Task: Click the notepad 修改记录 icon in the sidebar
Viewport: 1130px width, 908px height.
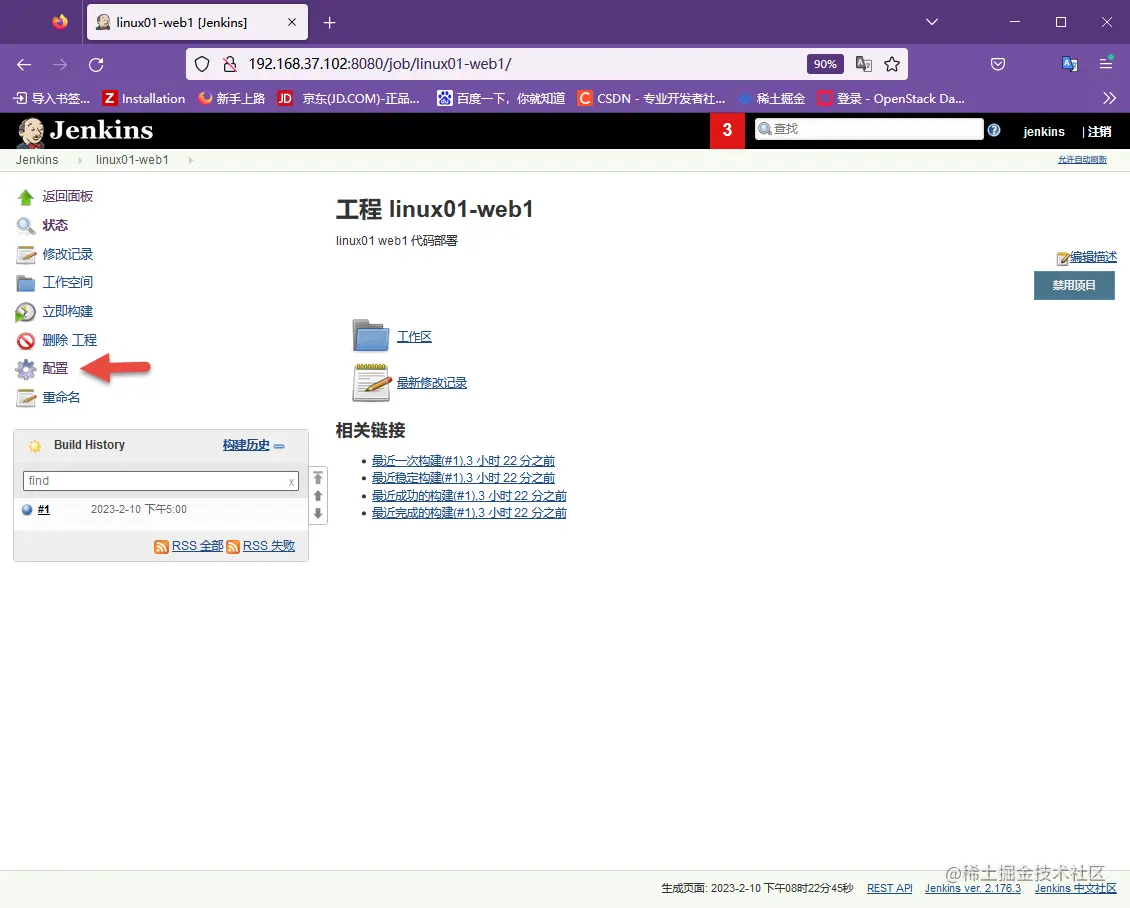Action: [x=26, y=254]
